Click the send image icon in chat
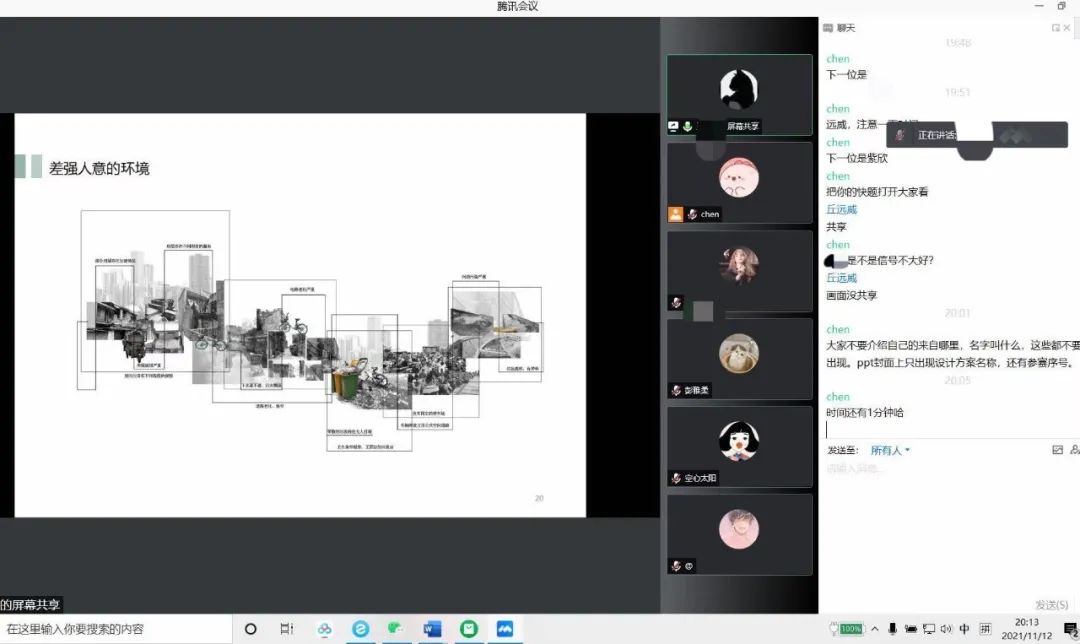 pos(1057,450)
